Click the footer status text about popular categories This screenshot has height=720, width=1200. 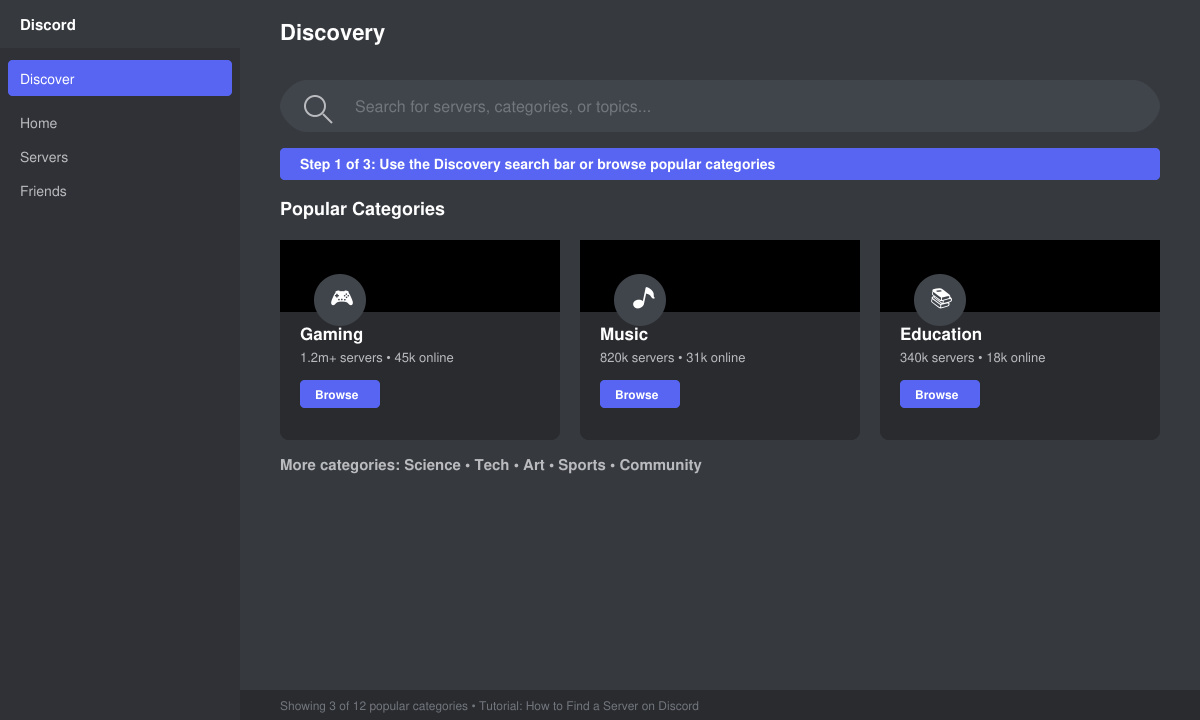tap(489, 706)
